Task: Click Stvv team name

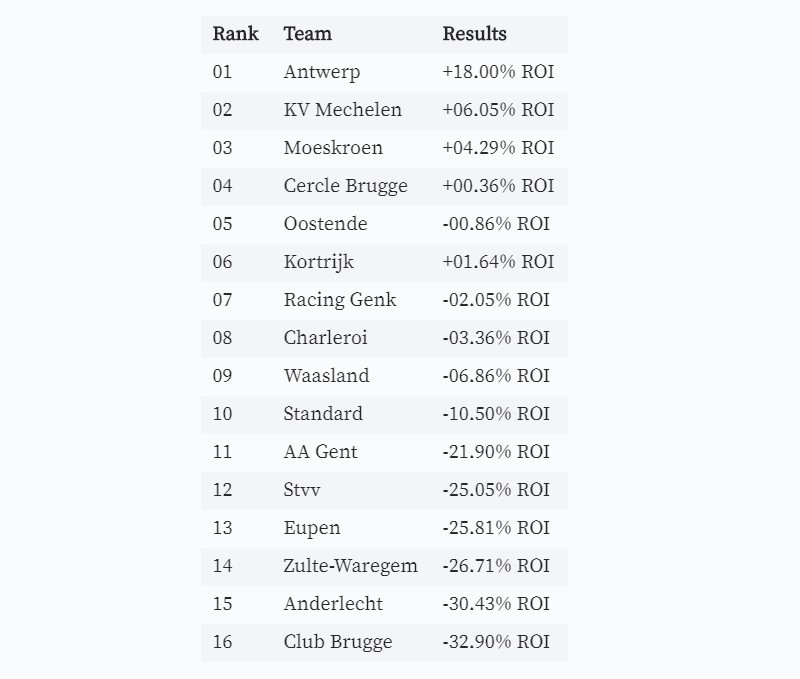Action: [302, 490]
